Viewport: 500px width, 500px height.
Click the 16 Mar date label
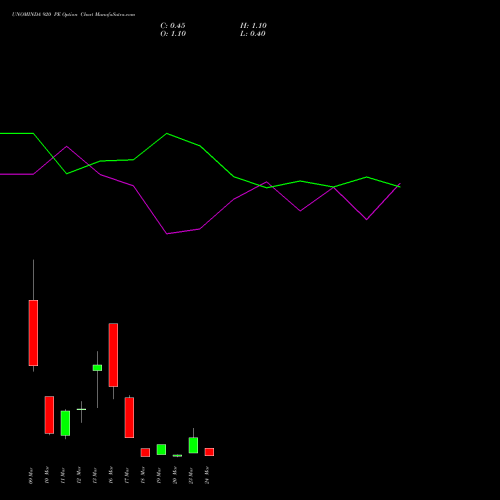(111, 475)
